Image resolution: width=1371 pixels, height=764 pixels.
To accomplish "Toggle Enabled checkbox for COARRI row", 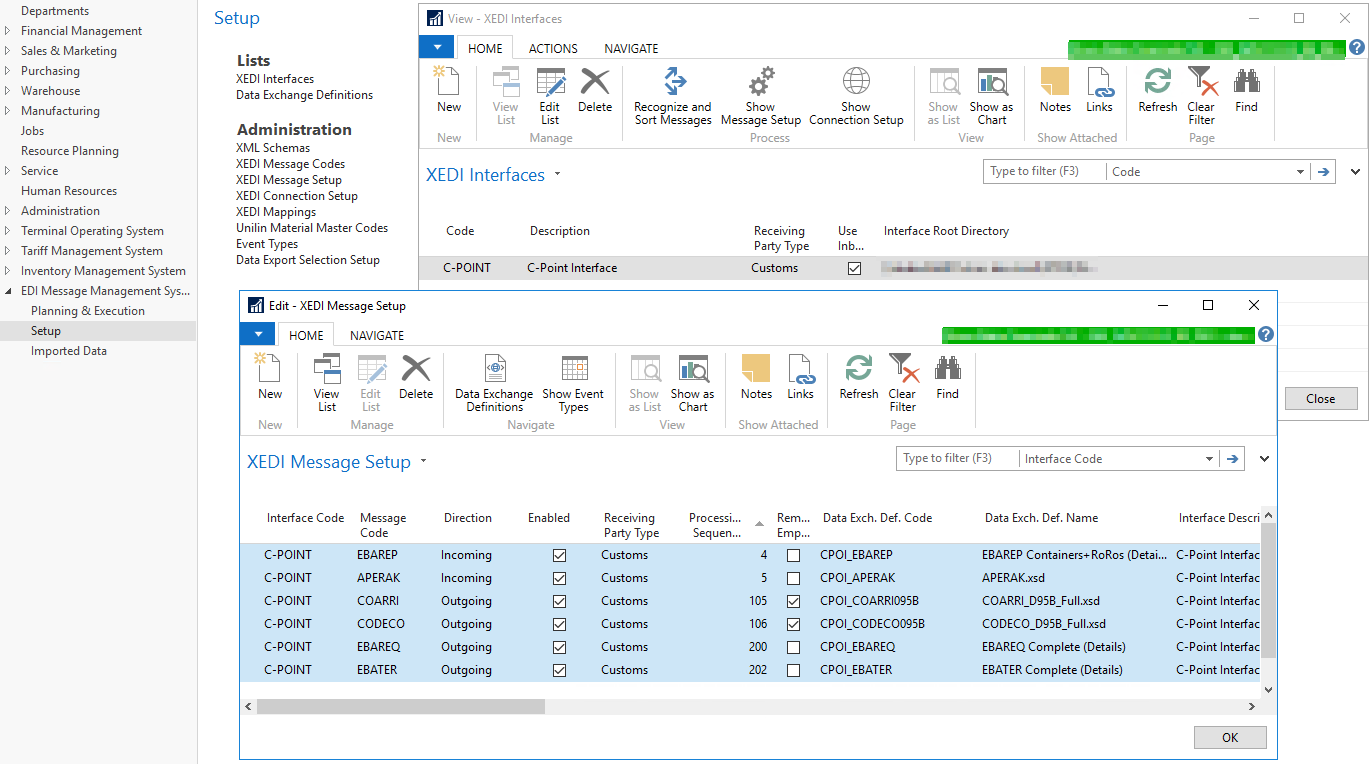I will point(559,601).
